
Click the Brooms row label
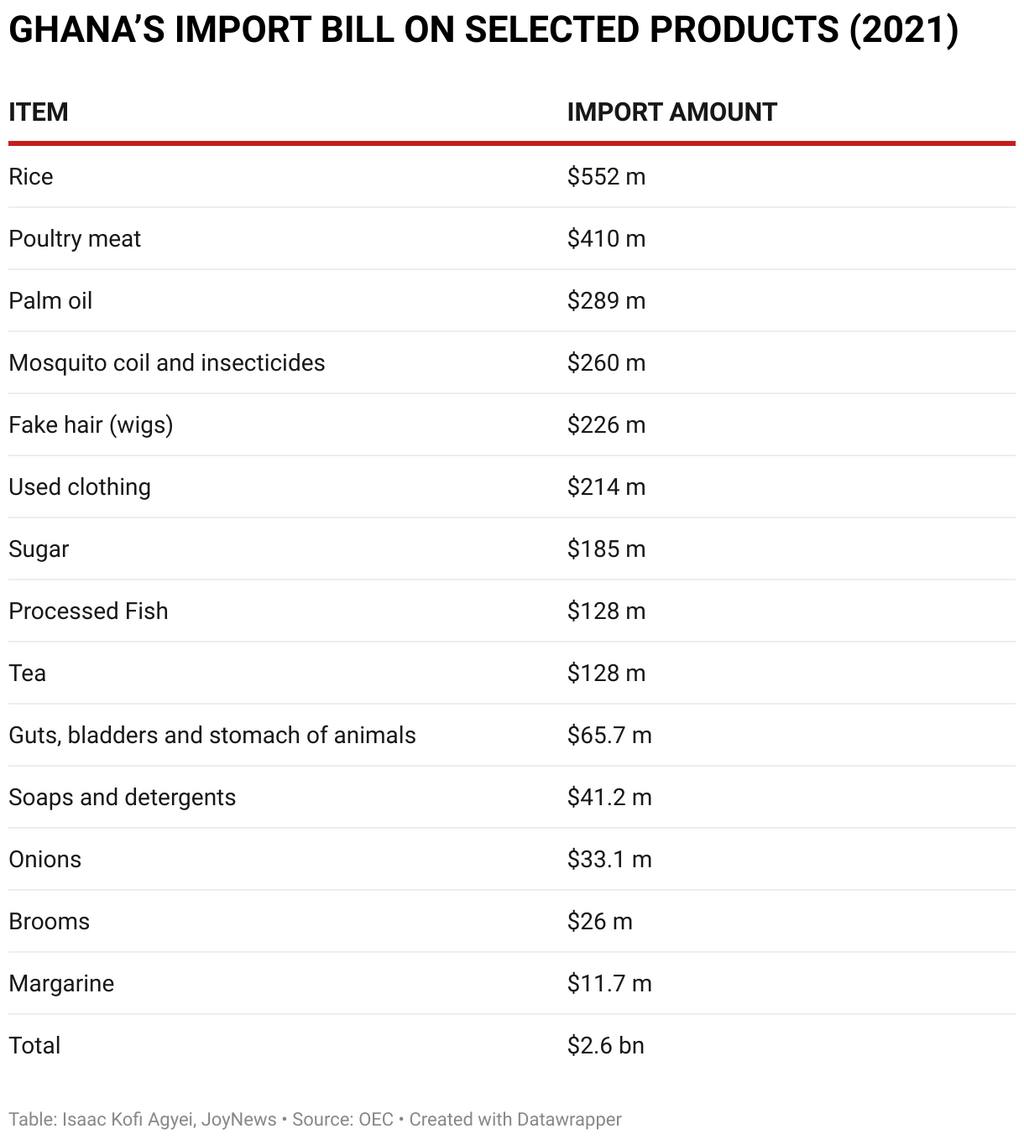click(x=49, y=921)
